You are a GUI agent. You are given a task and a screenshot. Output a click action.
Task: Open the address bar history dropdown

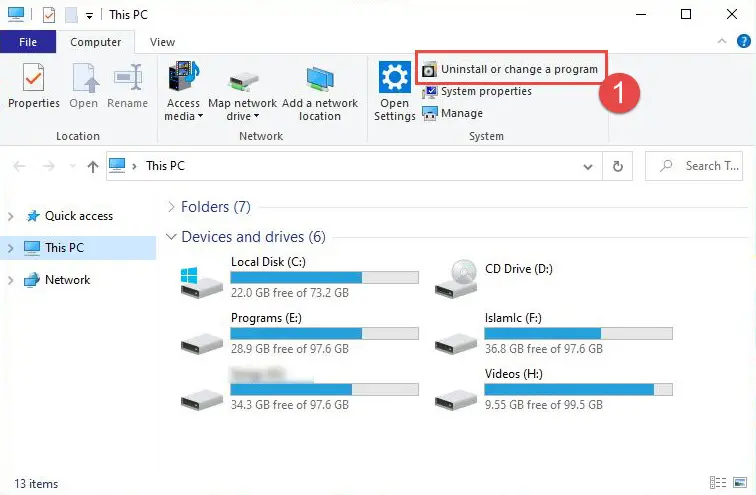[588, 167]
